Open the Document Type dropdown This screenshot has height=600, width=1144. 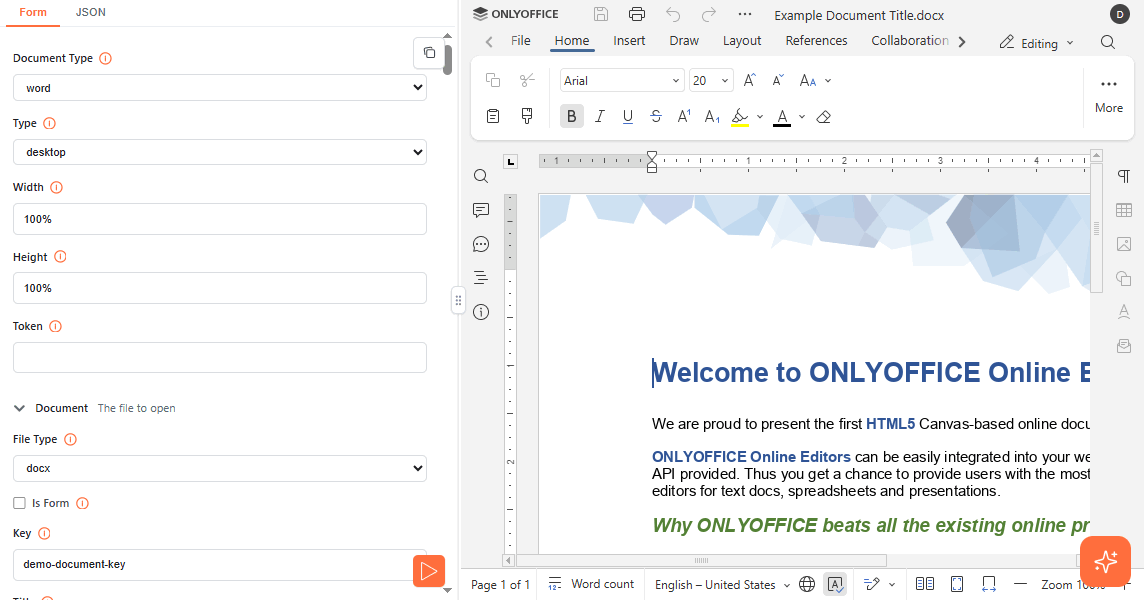[219, 88]
